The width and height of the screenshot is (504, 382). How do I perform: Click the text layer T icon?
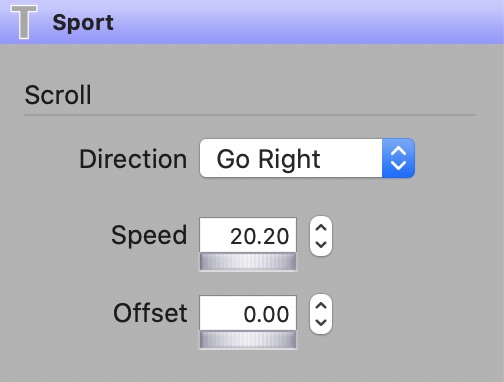24,22
